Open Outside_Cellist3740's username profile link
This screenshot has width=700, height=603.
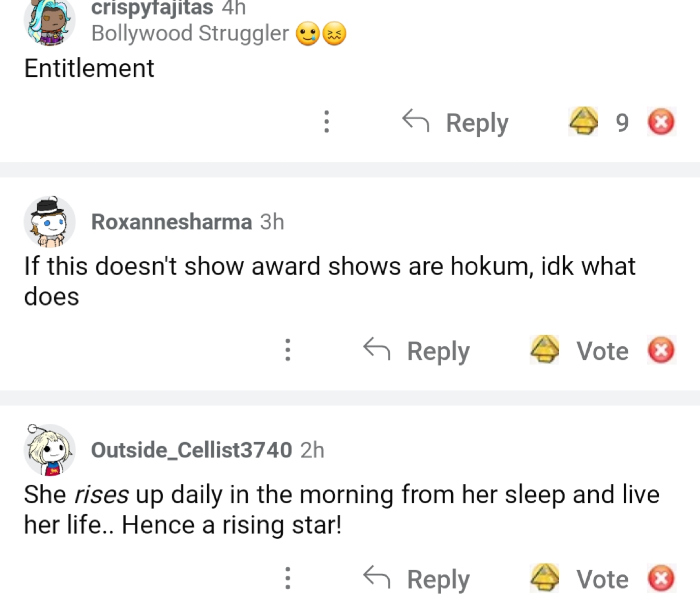click(x=191, y=450)
